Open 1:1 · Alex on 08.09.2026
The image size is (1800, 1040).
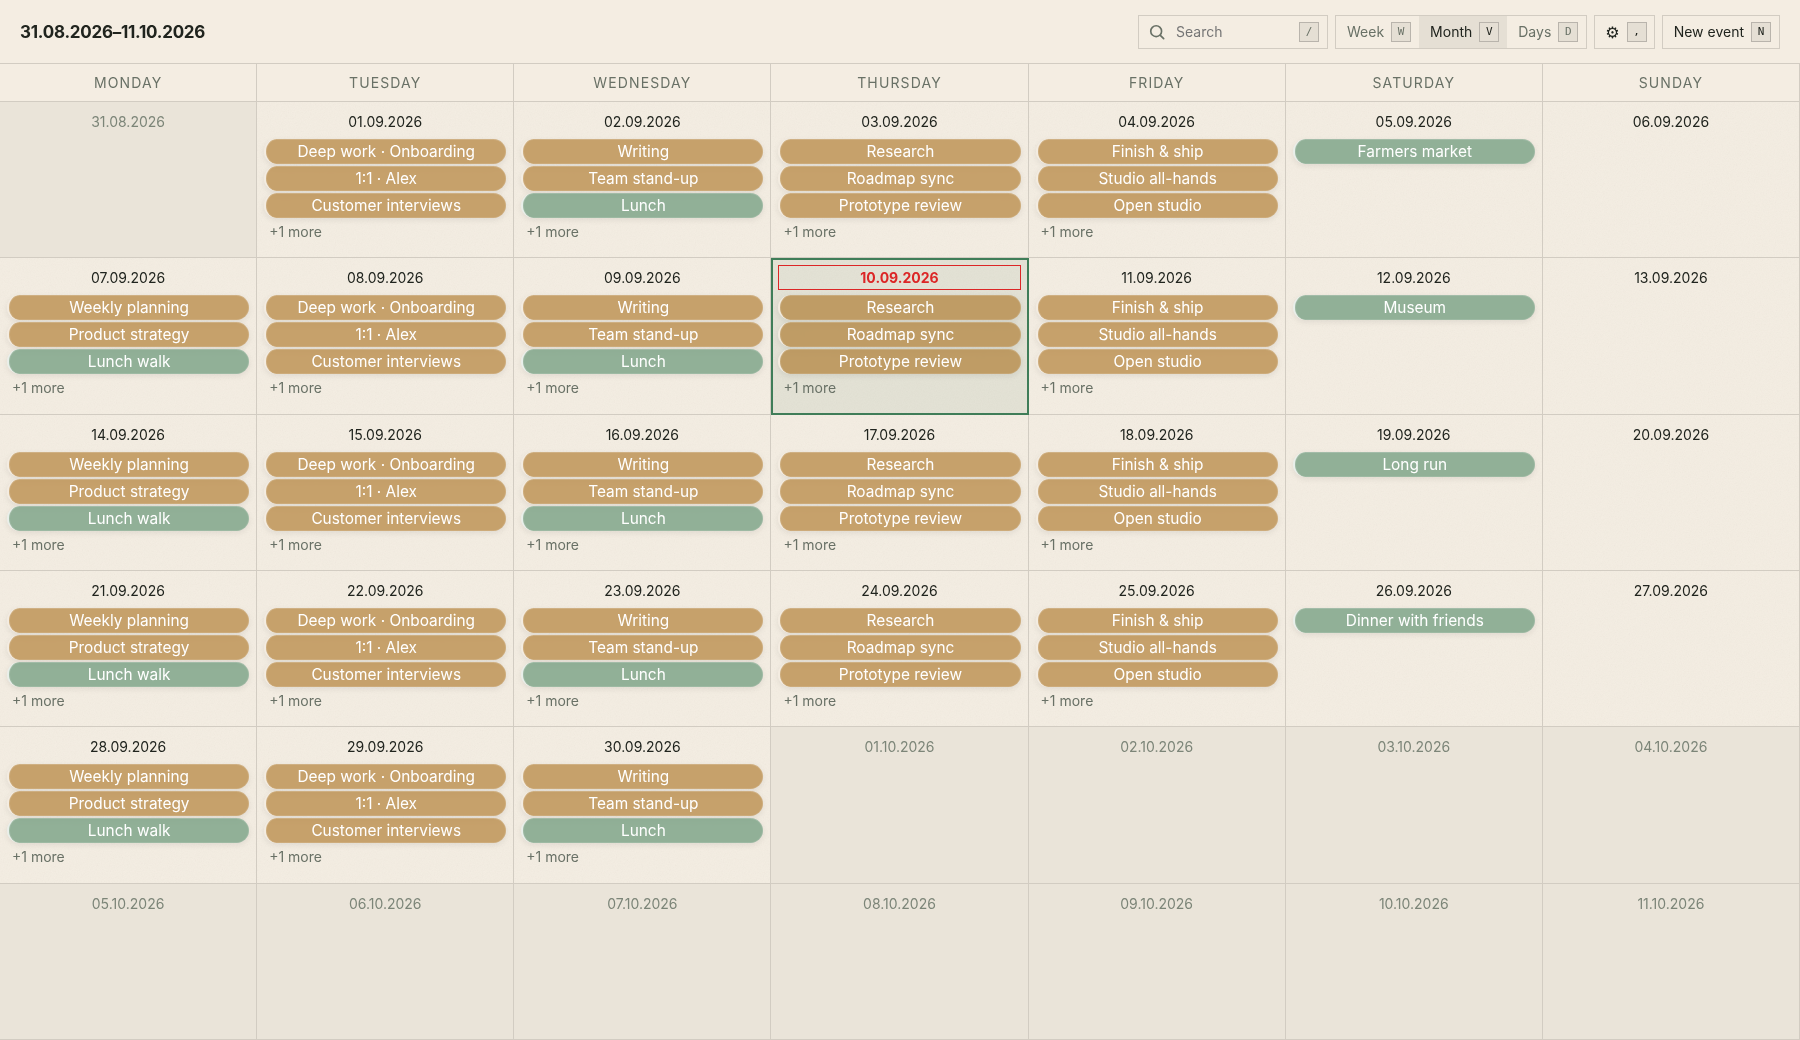click(x=386, y=334)
